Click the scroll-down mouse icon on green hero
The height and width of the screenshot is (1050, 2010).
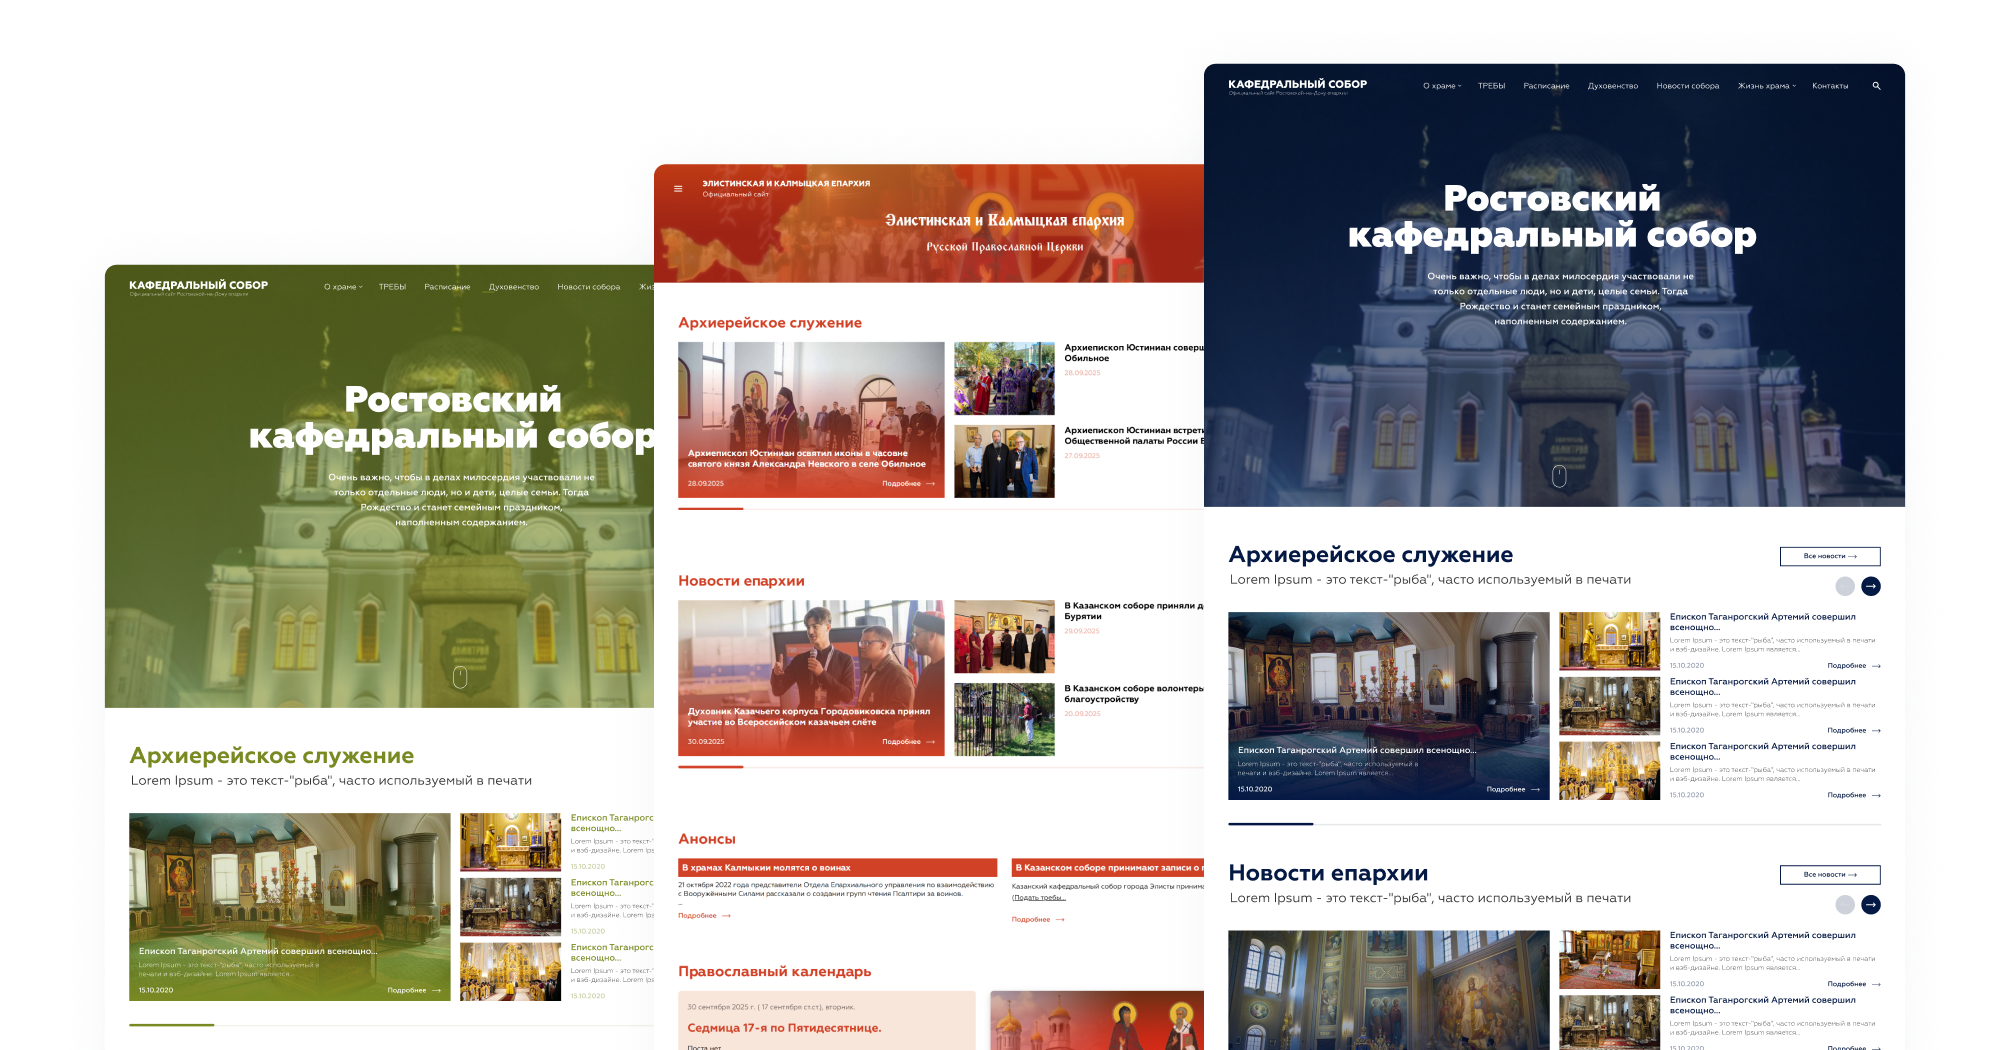460,677
